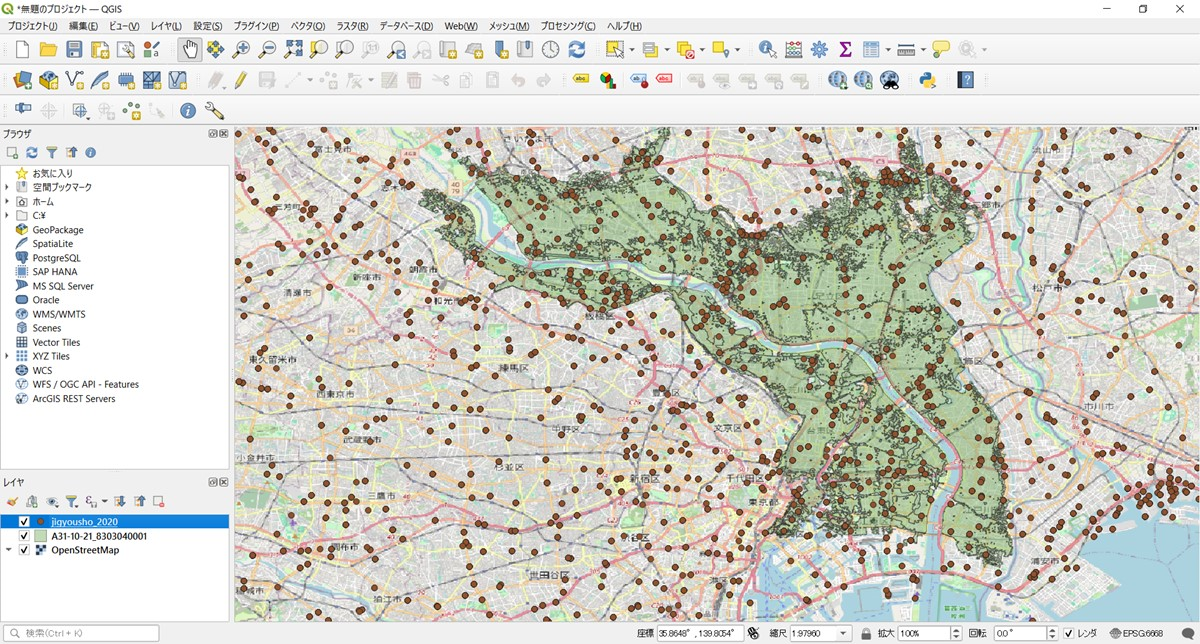
Task: Click the Zoom In magnifier tool
Action: tap(241, 49)
